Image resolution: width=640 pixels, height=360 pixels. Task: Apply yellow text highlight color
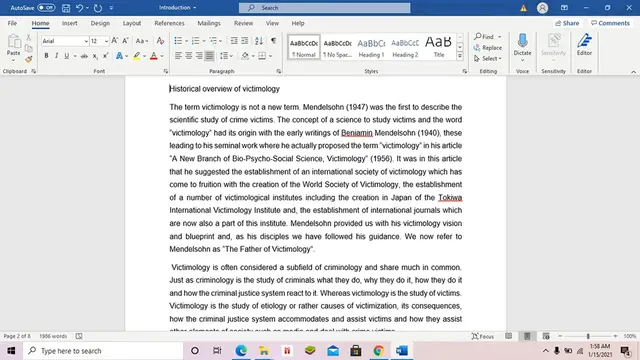click(x=136, y=56)
